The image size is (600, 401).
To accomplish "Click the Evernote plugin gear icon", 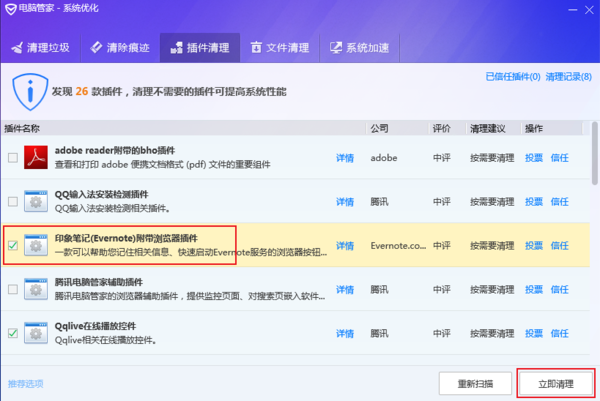I will 37,245.
